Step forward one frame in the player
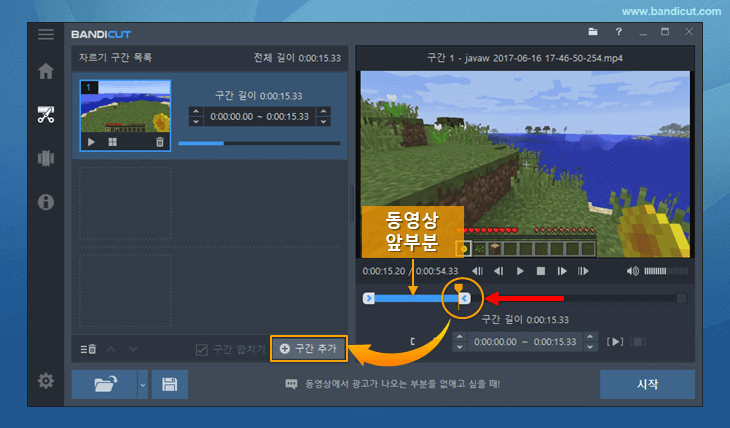 pos(562,271)
